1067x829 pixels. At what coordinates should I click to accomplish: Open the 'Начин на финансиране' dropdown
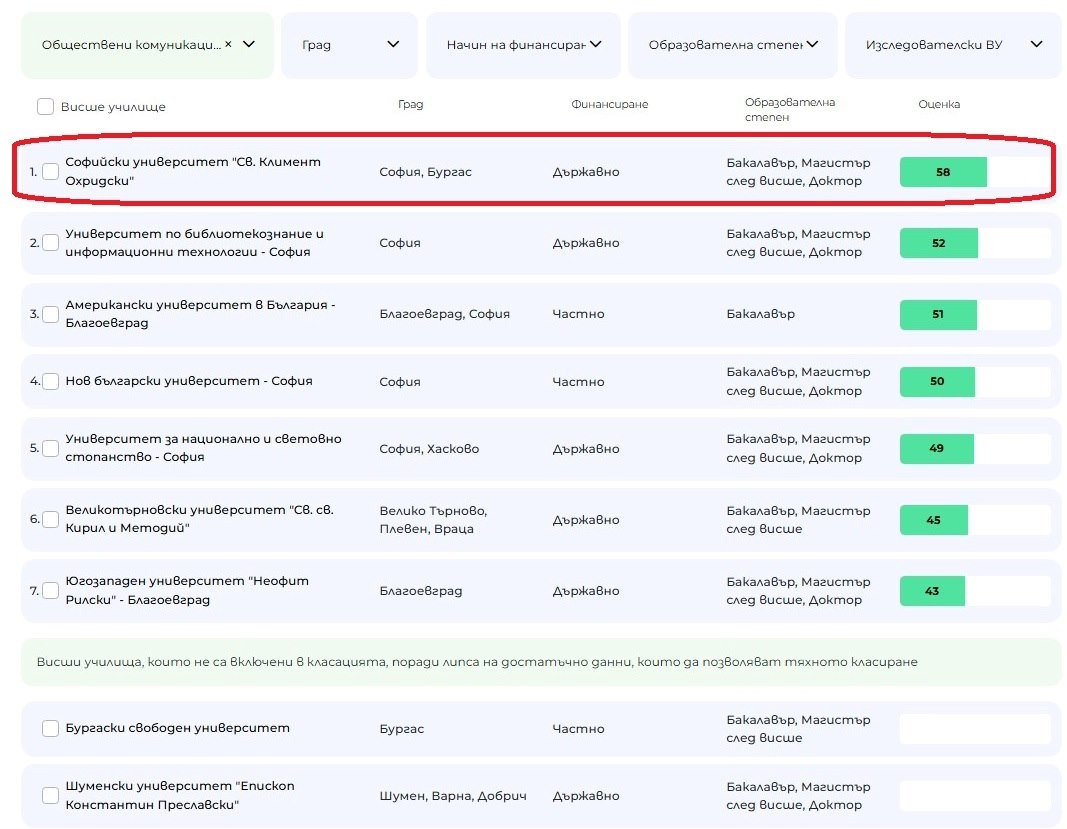[595, 44]
